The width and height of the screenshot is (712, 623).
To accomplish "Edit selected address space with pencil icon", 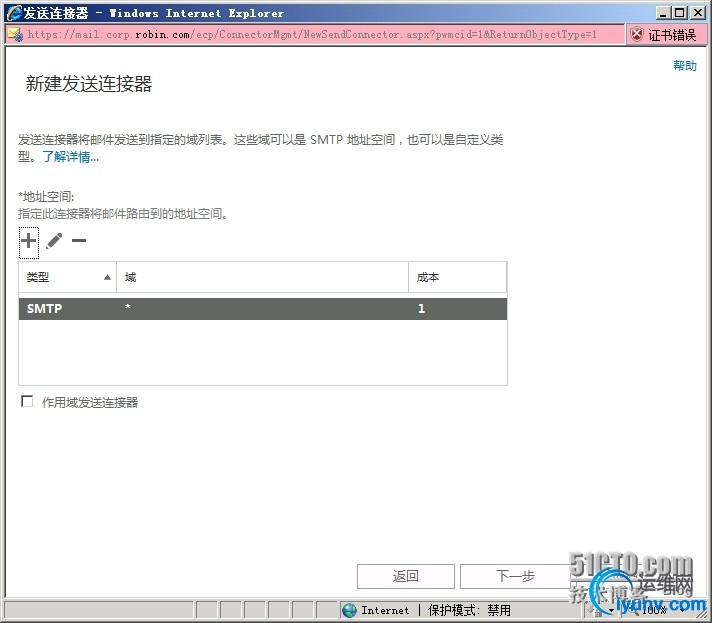I will click(x=54, y=241).
